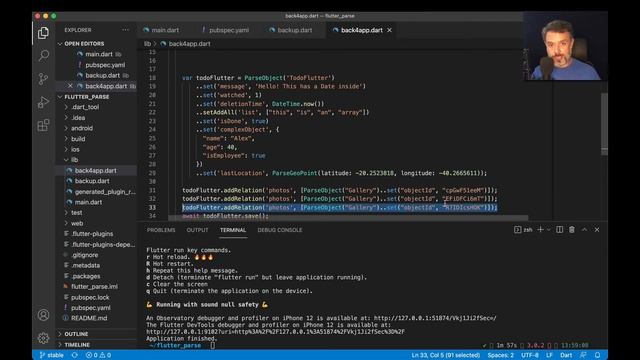The image size is (640, 360).
Task: Change file encoding UTF-8
Action: point(530,355)
